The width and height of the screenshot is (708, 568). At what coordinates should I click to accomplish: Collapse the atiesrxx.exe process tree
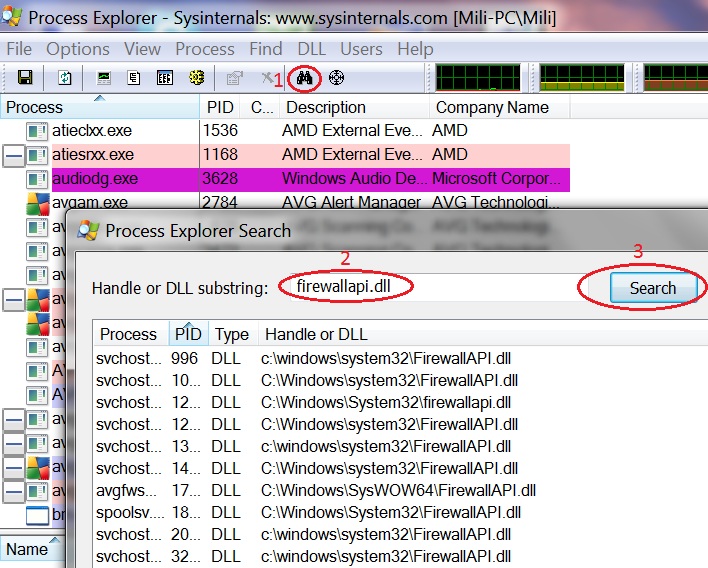[14, 156]
